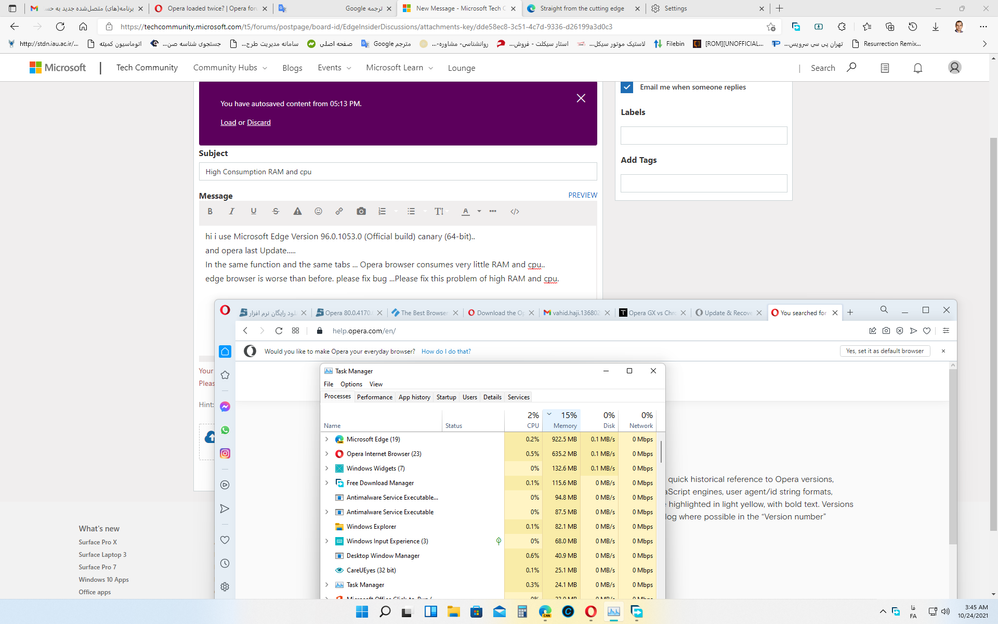Screen dimensions: 998x624
Task: Expand Free Download Manager process row
Action: (327, 483)
